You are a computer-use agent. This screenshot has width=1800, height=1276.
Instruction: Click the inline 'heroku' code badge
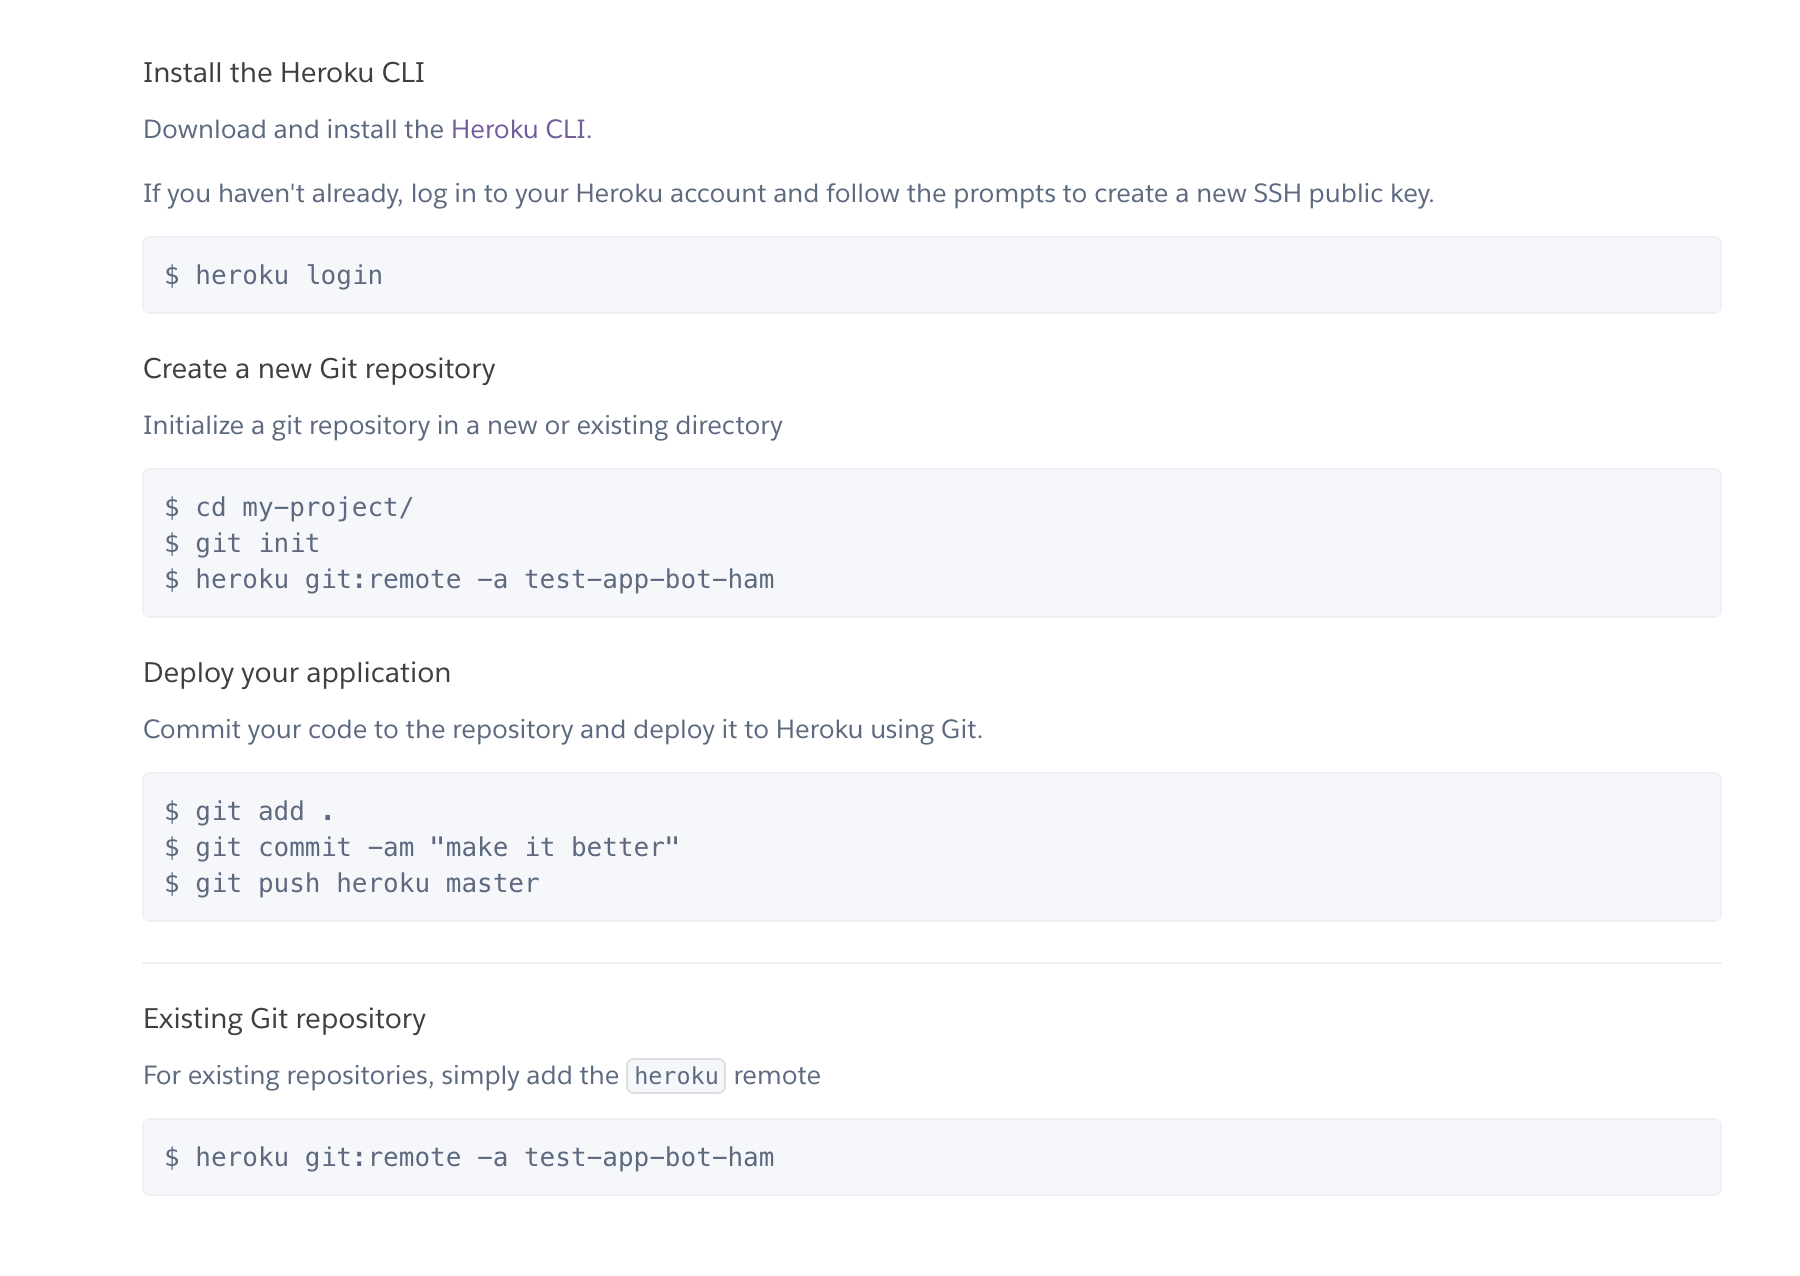pyautogui.click(x=676, y=1076)
